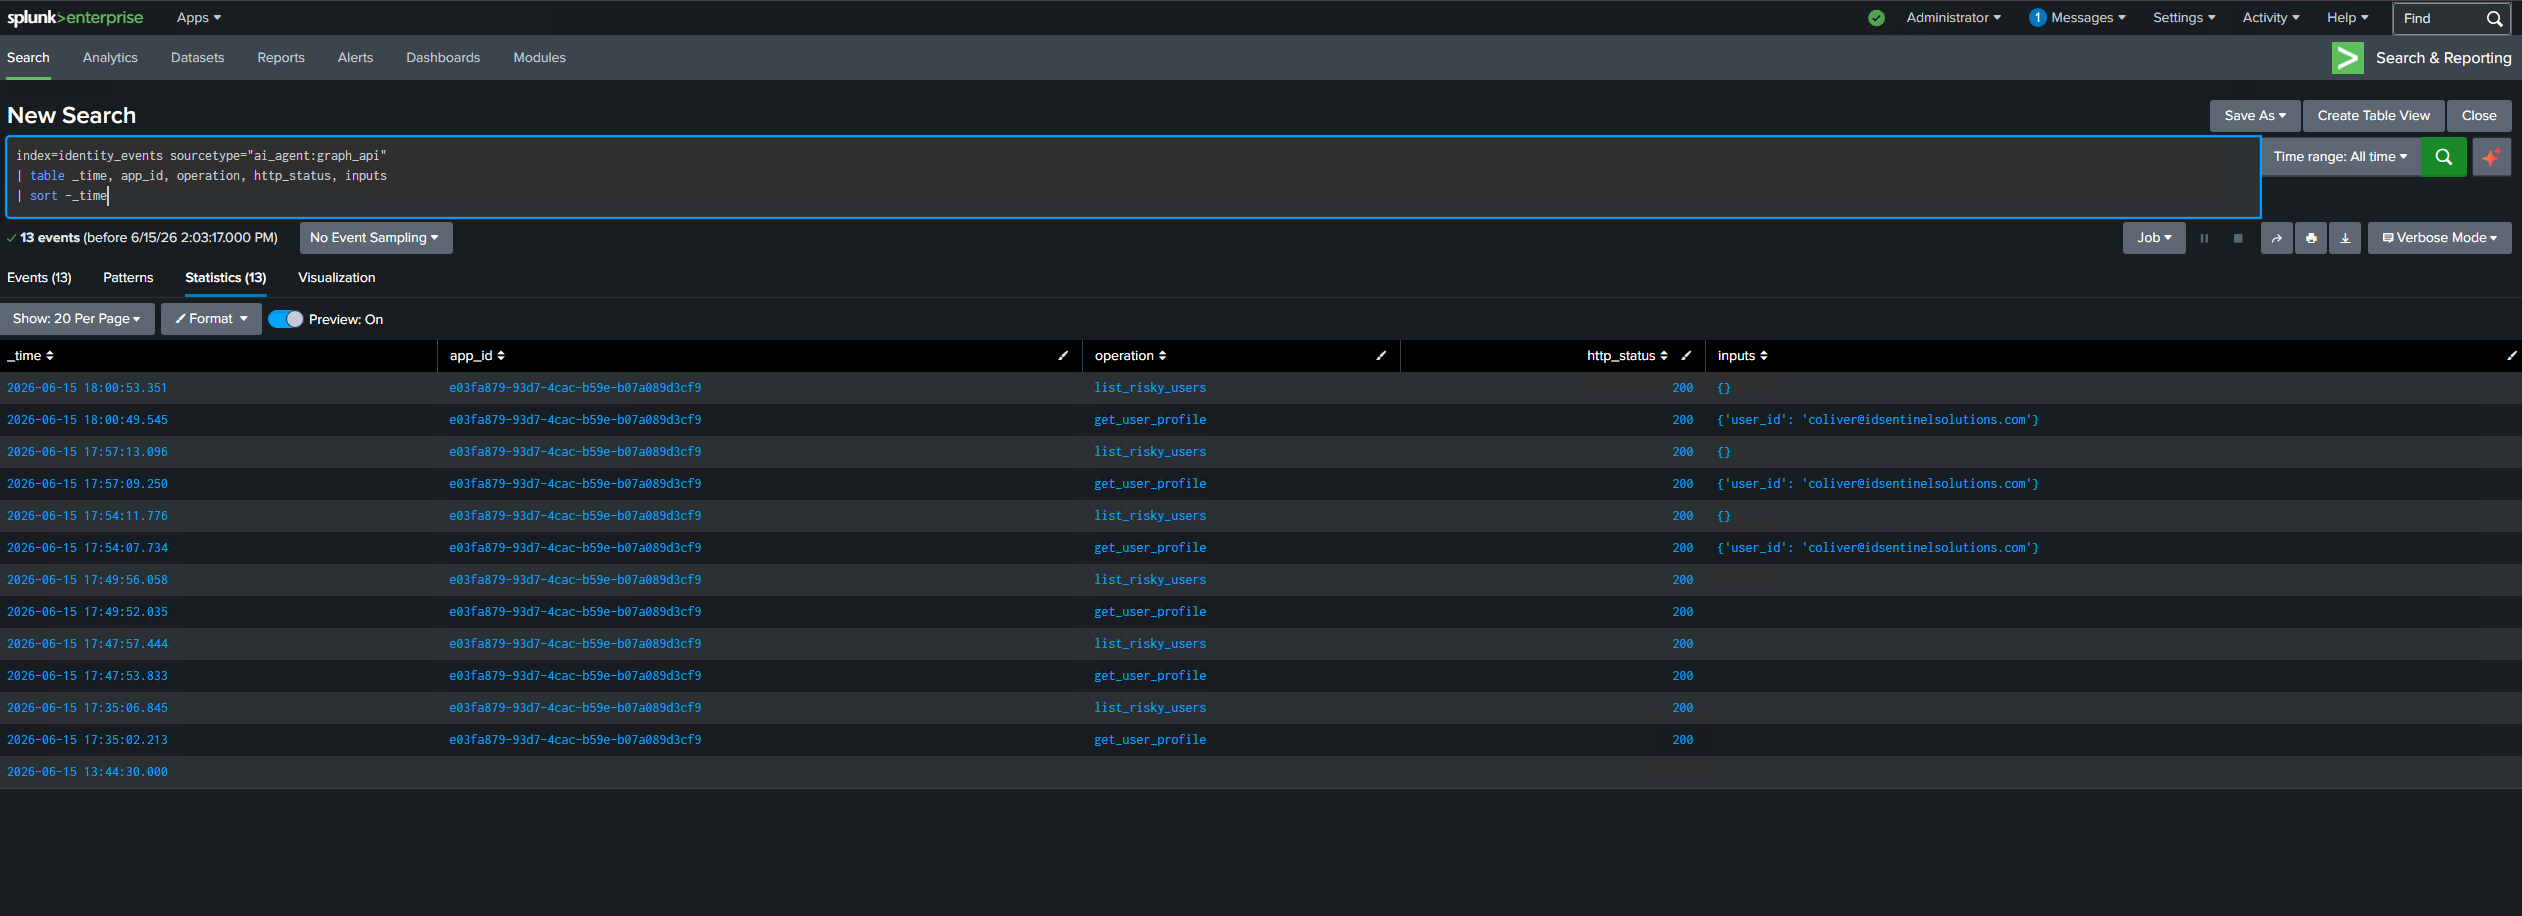This screenshot has height=916, width=2522.
Task: Print the search results
Action: click(2311, 238)
